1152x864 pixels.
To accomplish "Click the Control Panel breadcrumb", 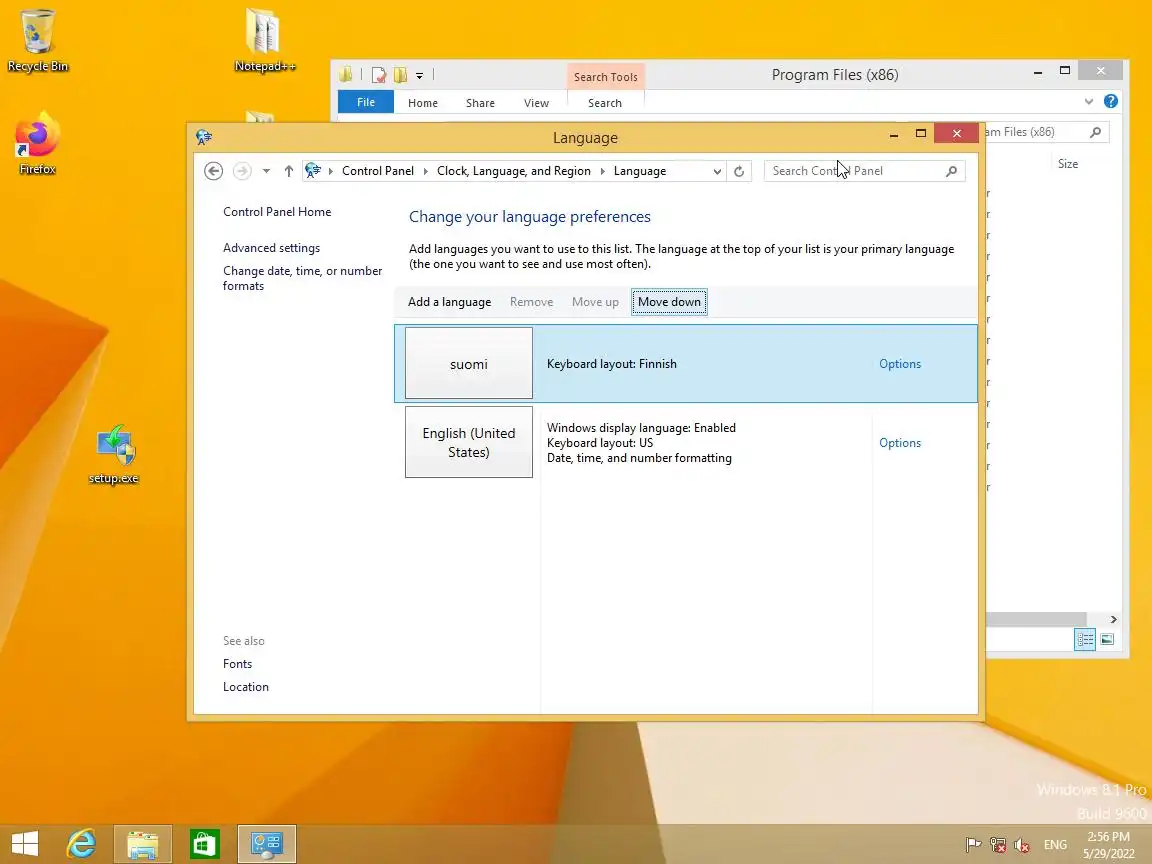I will (378, 171).
